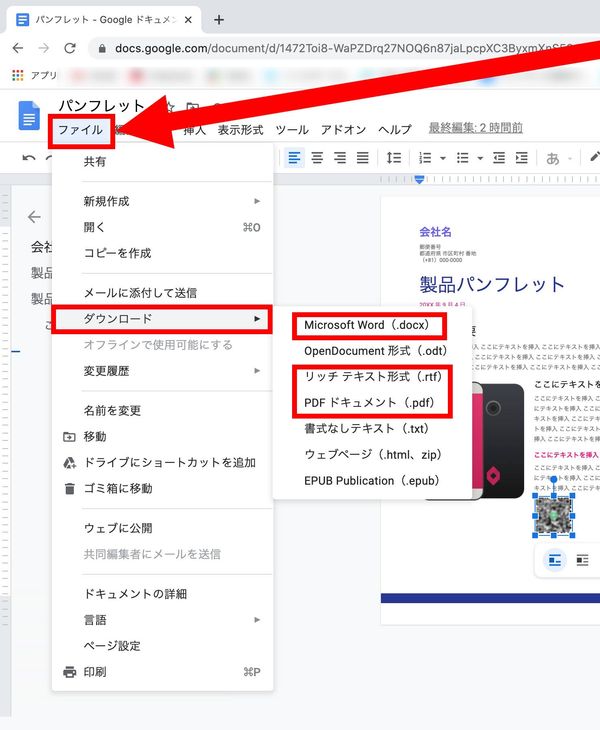Click the 製品パンフレット heading in document
The image size is (600, 730).
(x=492, y=284)
